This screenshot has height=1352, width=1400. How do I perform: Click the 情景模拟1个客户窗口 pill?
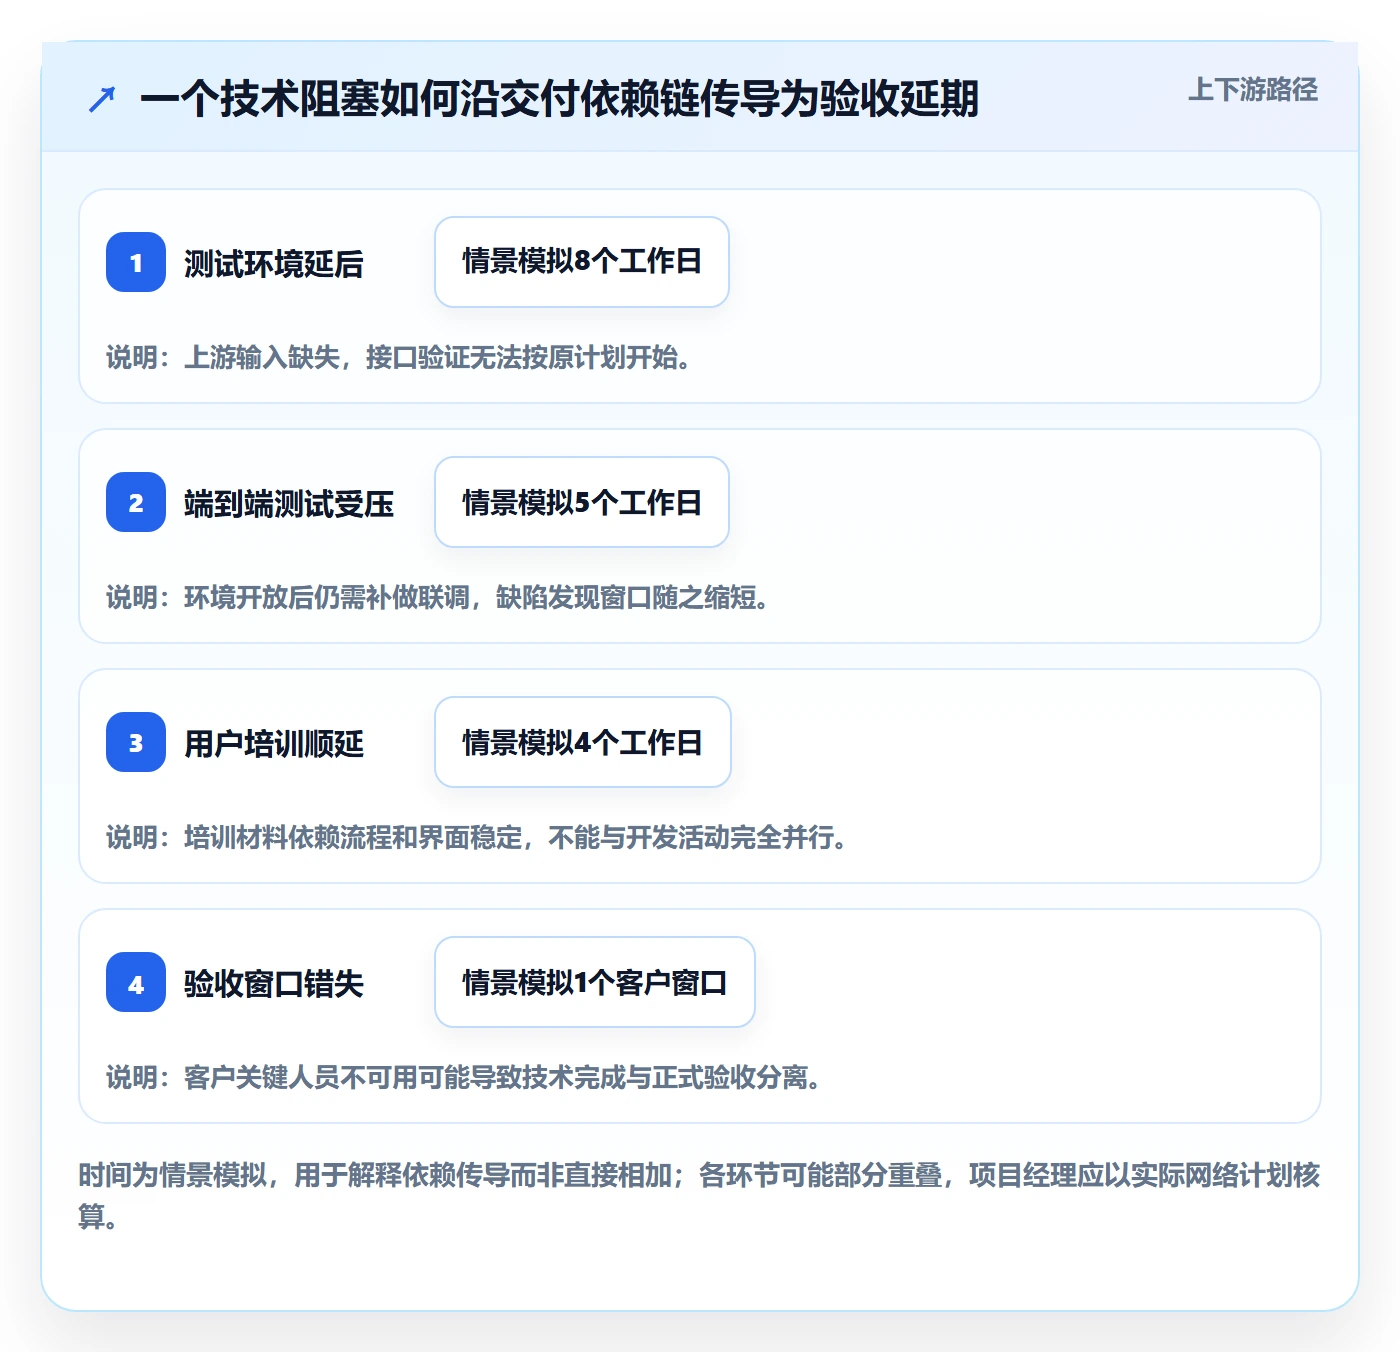pyautogui.click(x=595, y=982)
